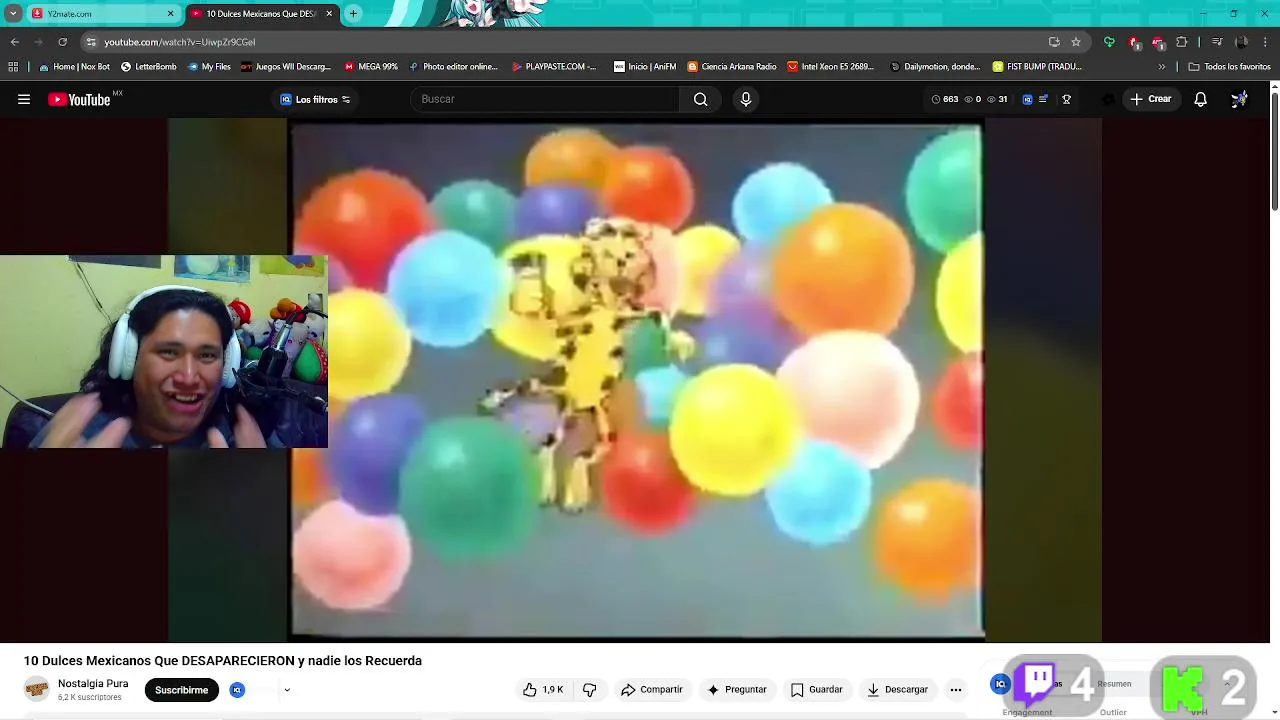Open My Files bookmark
The width and height of the screenshot is (1280, 720).
point(209,67)
